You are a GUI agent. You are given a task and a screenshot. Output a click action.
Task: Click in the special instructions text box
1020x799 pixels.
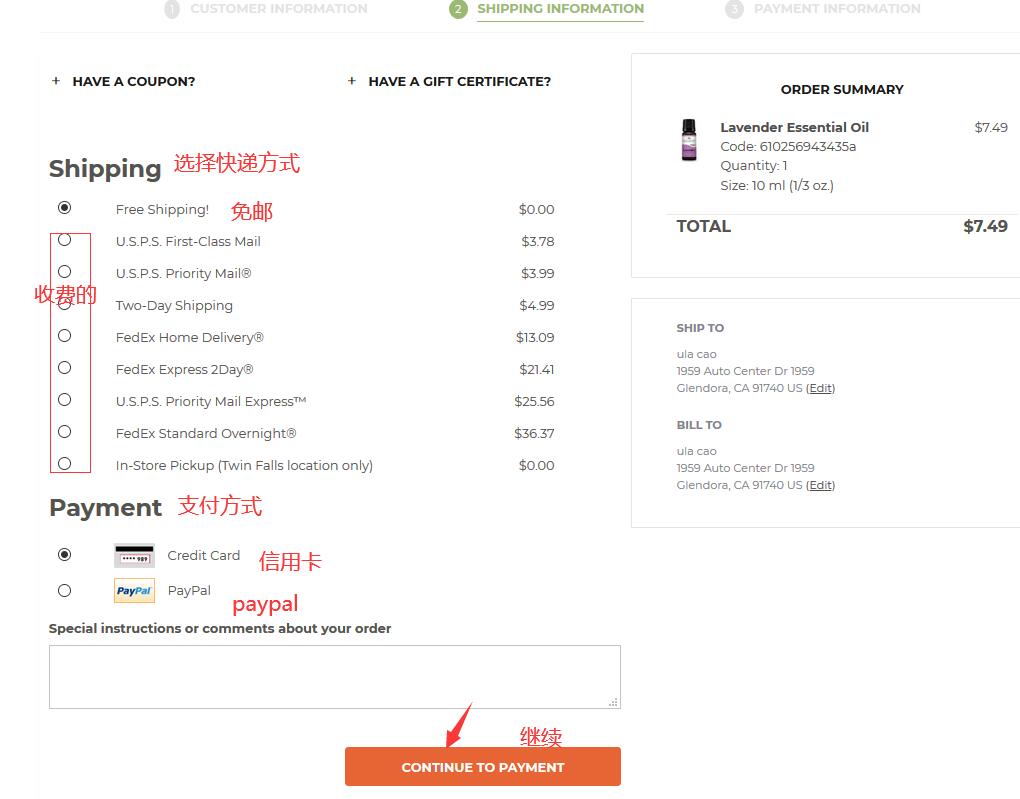[x=335, y=677]
